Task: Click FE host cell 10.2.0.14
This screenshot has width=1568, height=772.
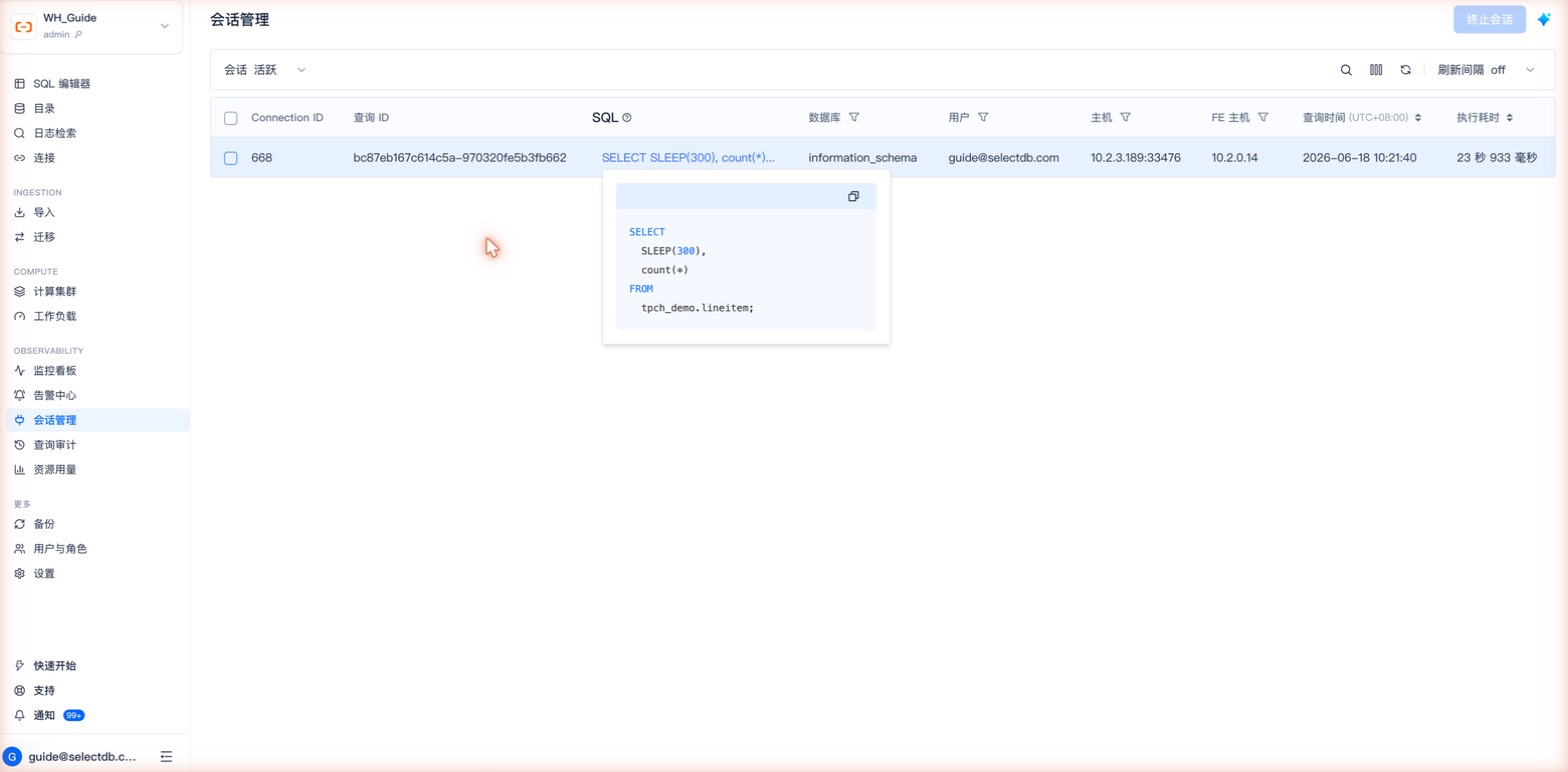Action: [1236, 158]
